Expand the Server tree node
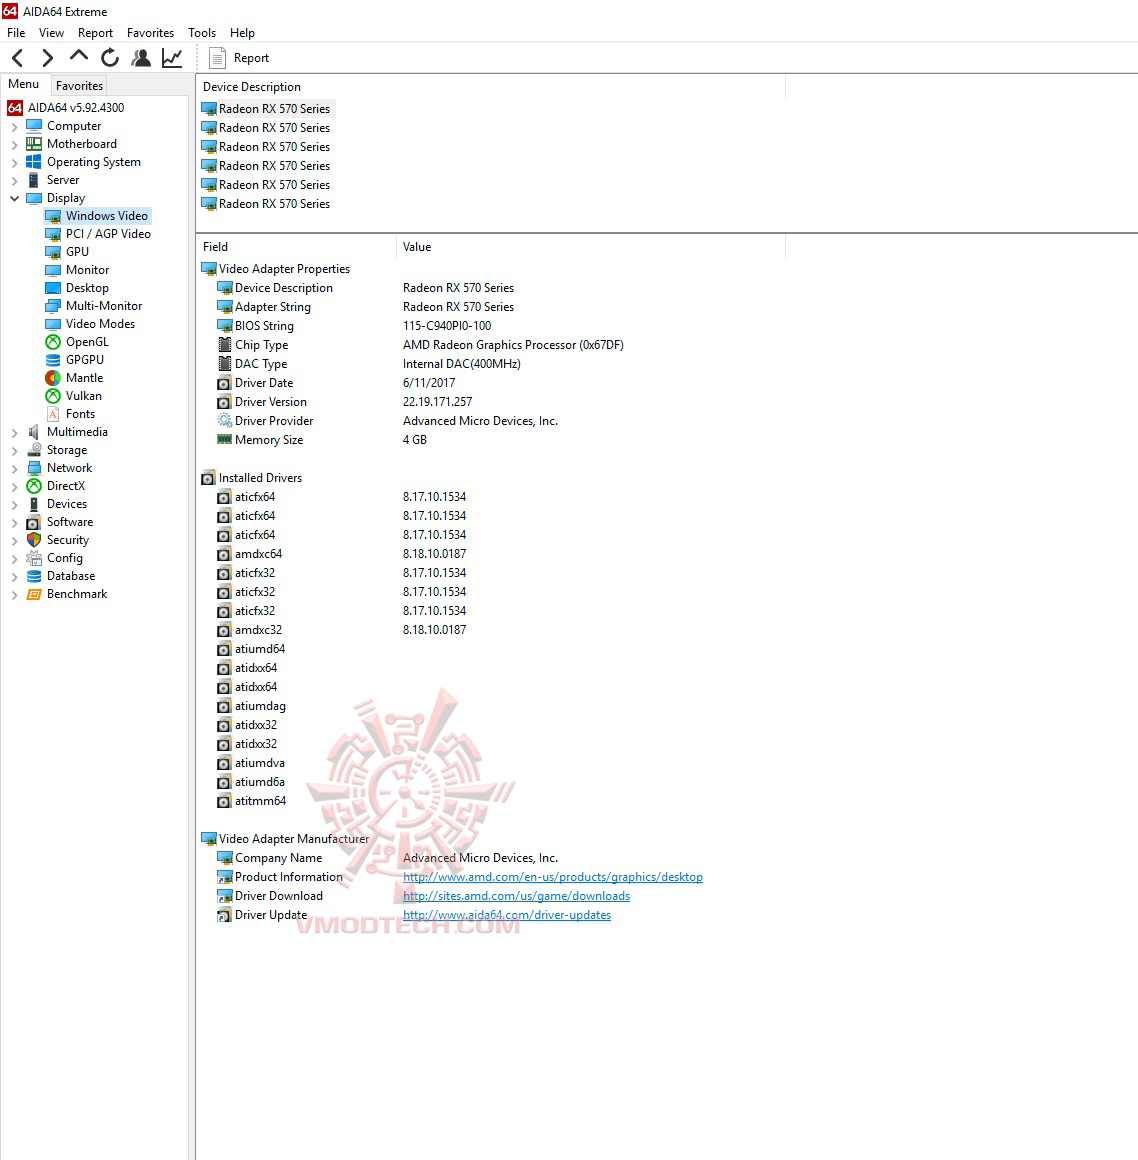 coord(14,181)
